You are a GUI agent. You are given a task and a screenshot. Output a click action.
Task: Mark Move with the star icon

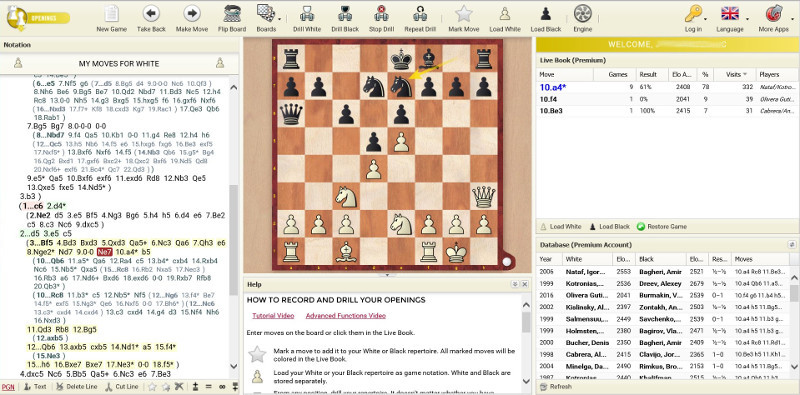463,14
